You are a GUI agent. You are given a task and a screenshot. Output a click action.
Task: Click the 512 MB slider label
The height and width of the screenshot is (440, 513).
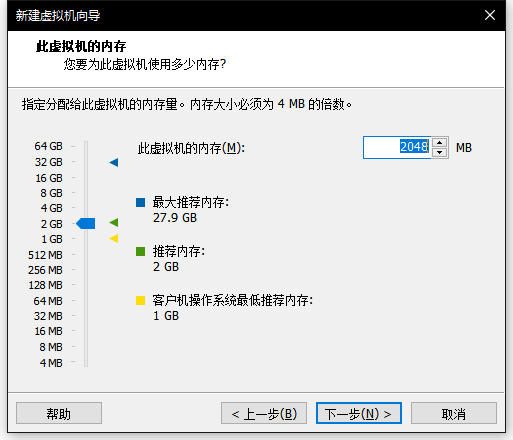pos(45,255)
